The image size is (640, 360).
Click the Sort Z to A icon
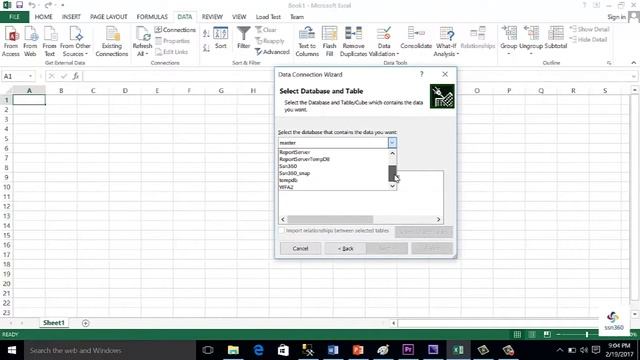click(207, 48)
